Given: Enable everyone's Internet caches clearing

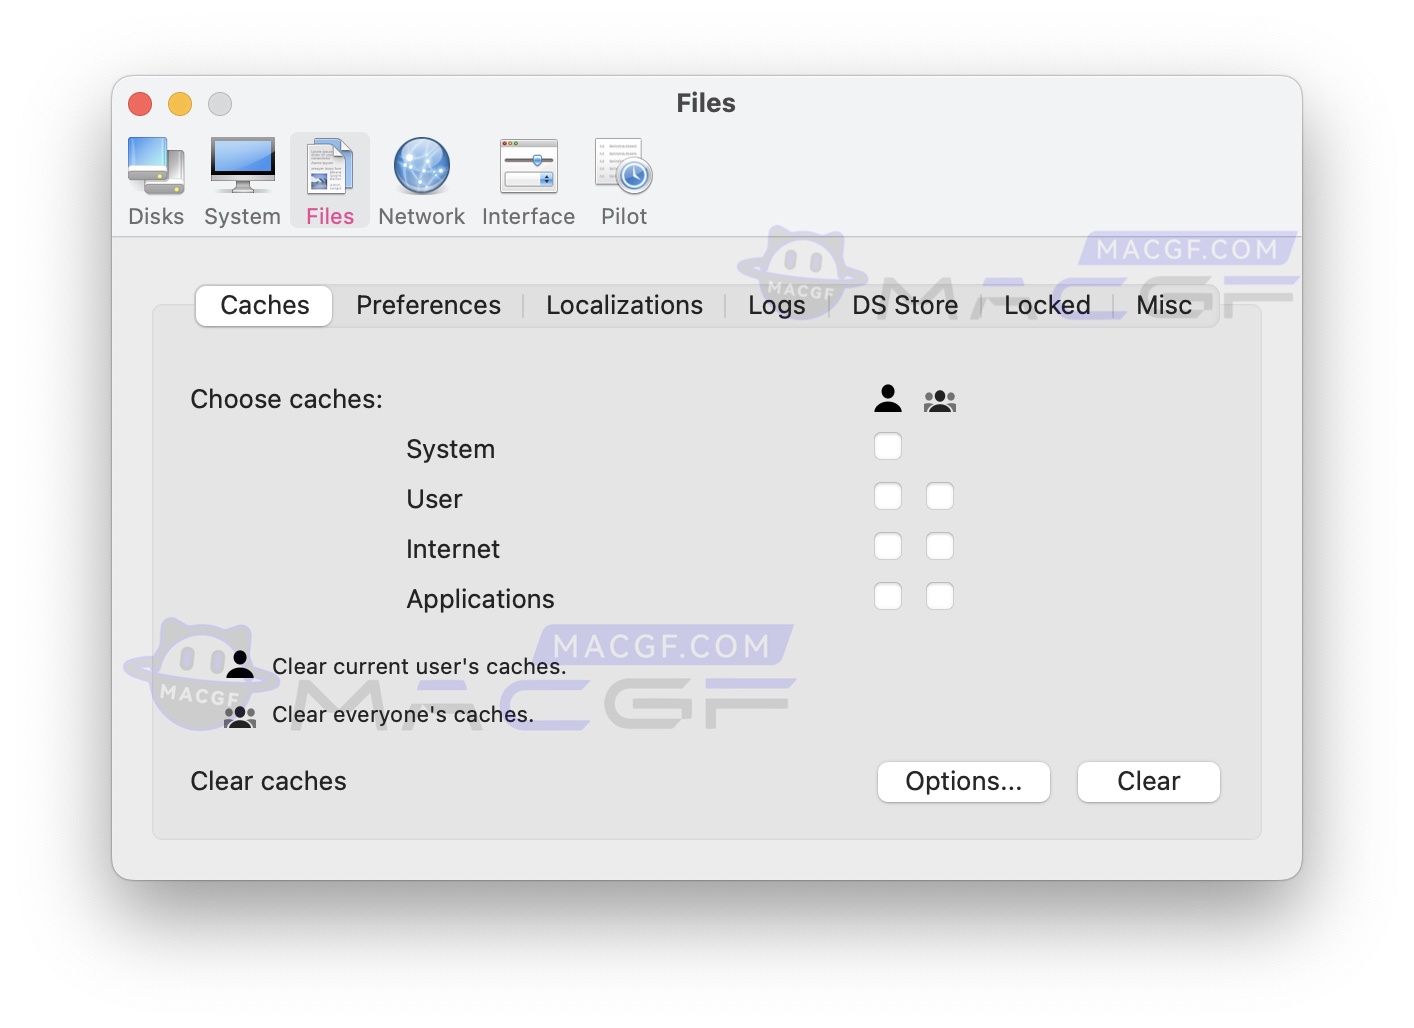Looking at the screenshot, I should pyautogui.click(x=939, y=546).
